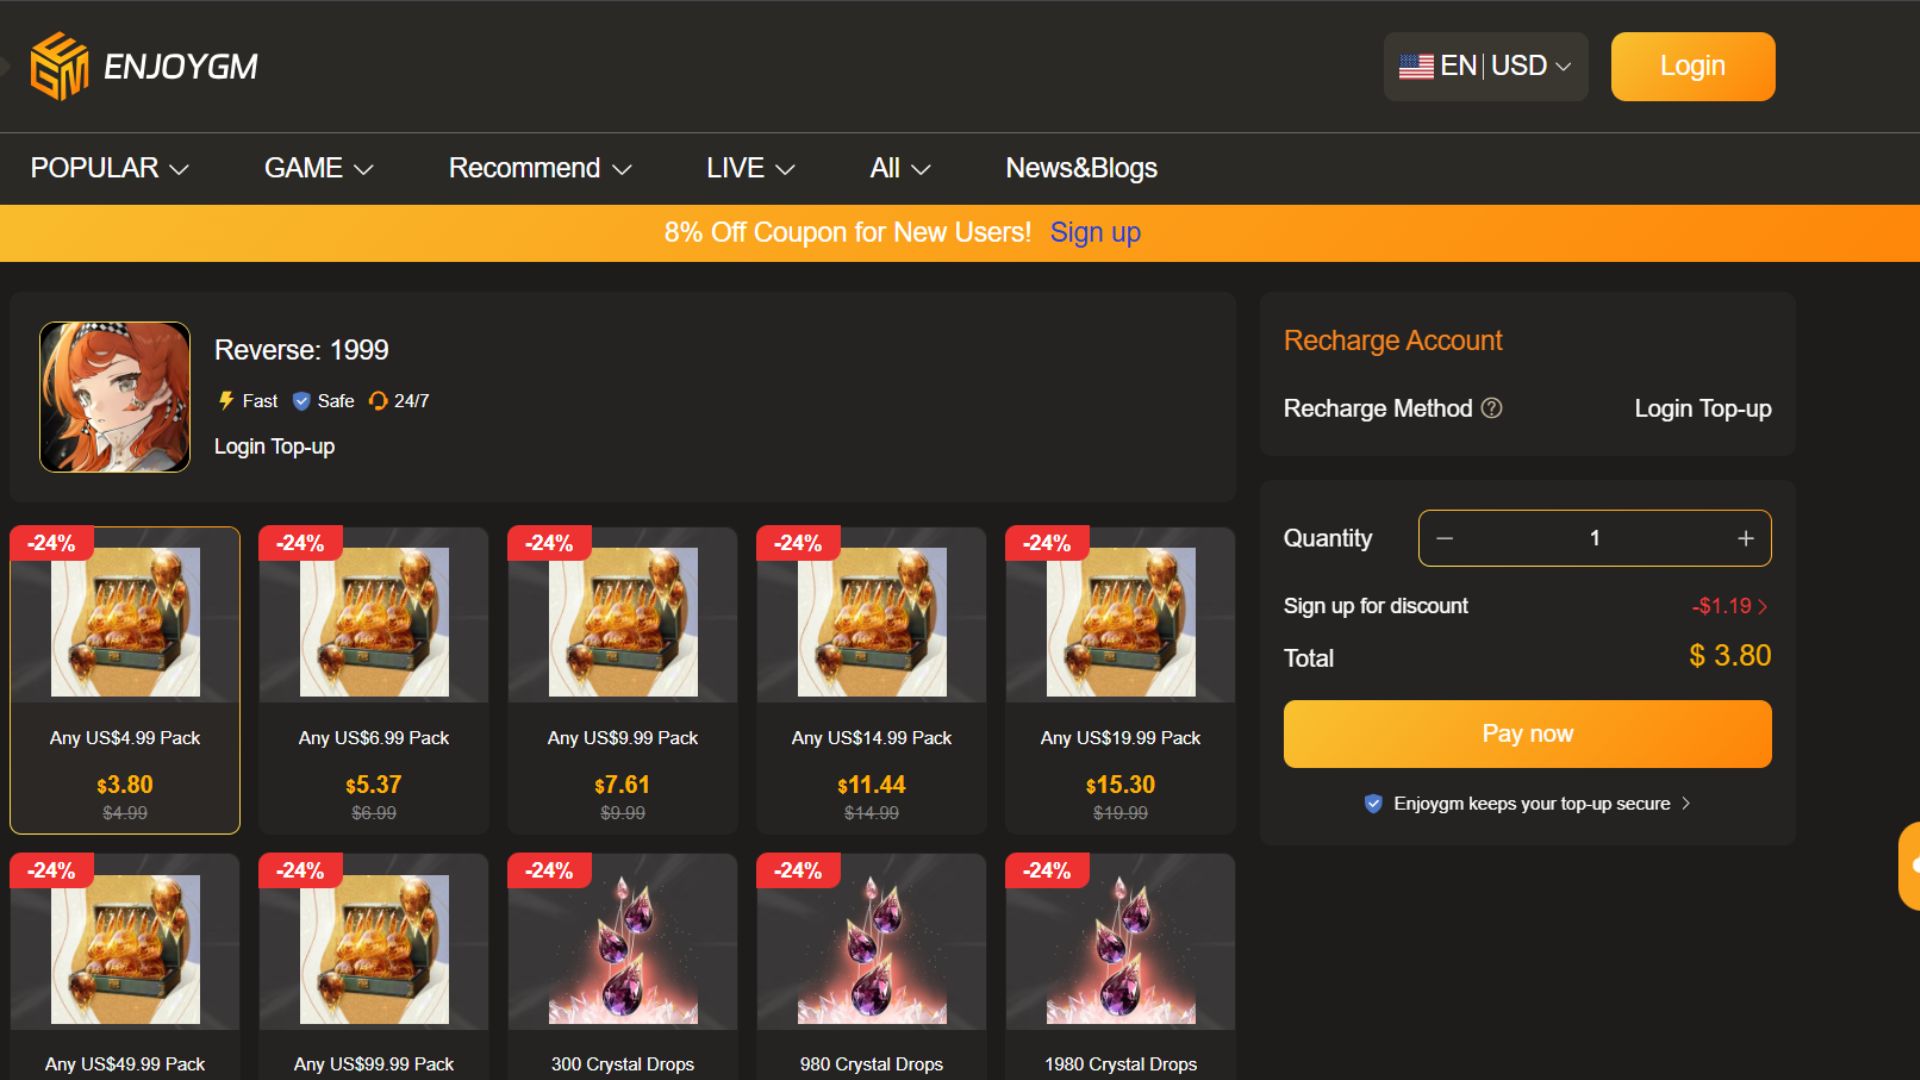The image size is (1920, 1080).
Task: Click the Login button
Action: pos(1692,66)
